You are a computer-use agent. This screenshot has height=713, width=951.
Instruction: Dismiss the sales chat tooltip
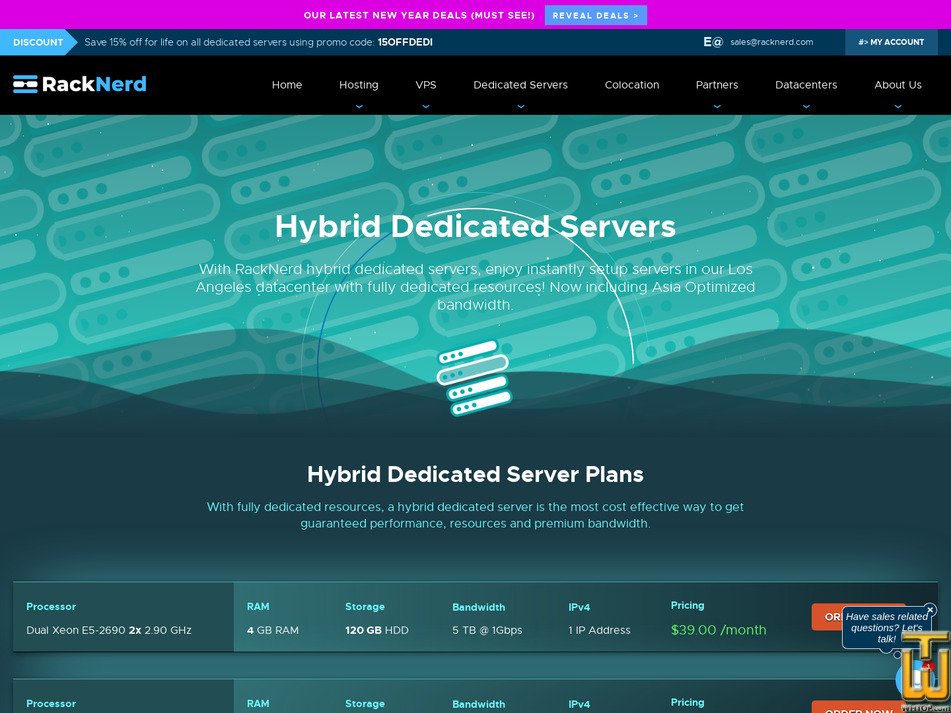click(930, 610)
